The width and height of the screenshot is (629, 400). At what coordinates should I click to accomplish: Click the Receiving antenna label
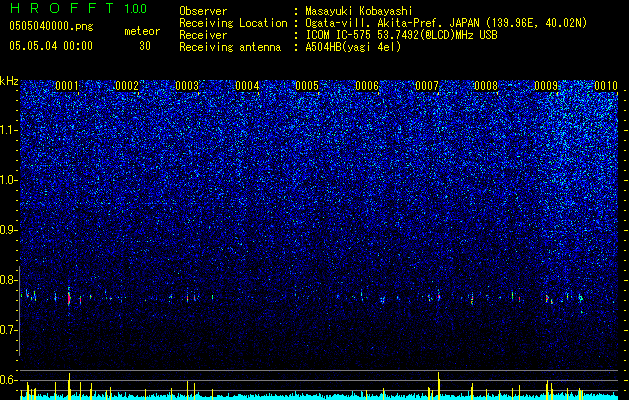(230, 47)
